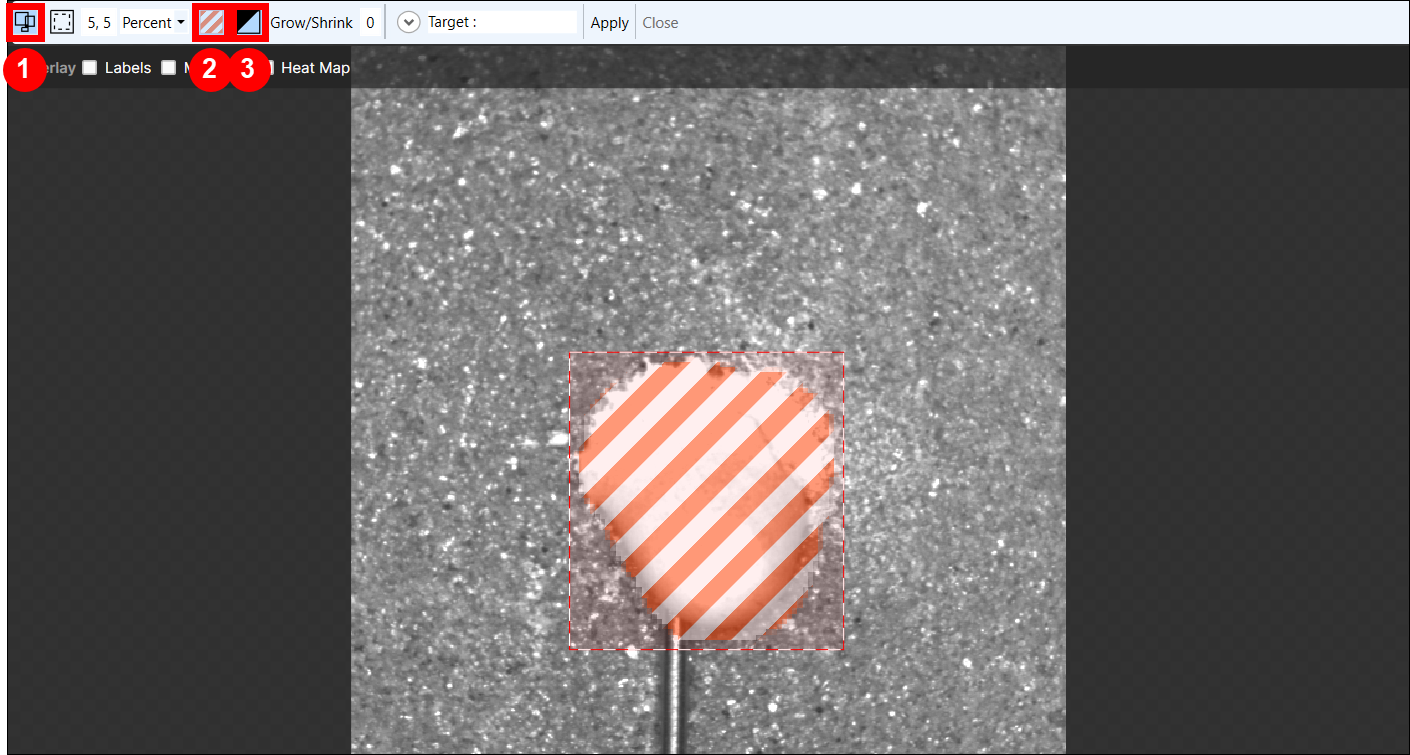Click the red badge numbered 2
1410x755 pixels.
point(210,70)
